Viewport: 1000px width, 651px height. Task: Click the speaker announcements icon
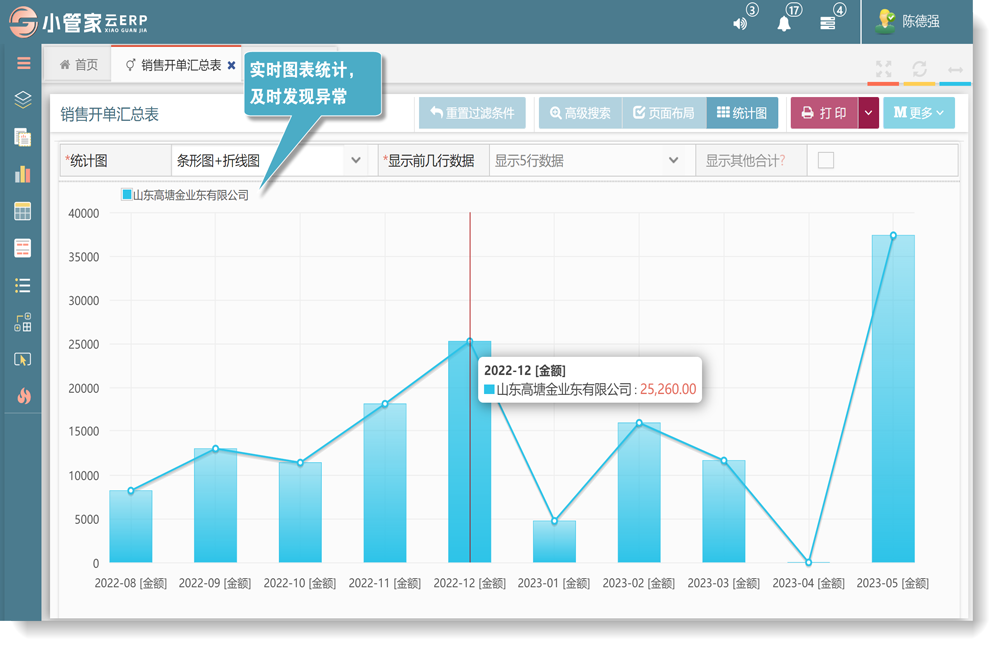point(741,23)
